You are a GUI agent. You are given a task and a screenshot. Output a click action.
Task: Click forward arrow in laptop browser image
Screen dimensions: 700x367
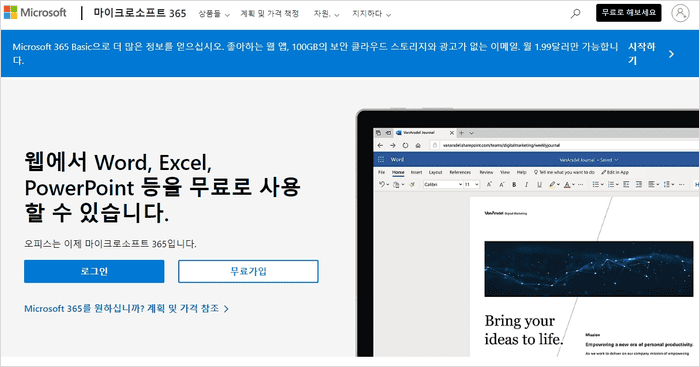[392, 146]
